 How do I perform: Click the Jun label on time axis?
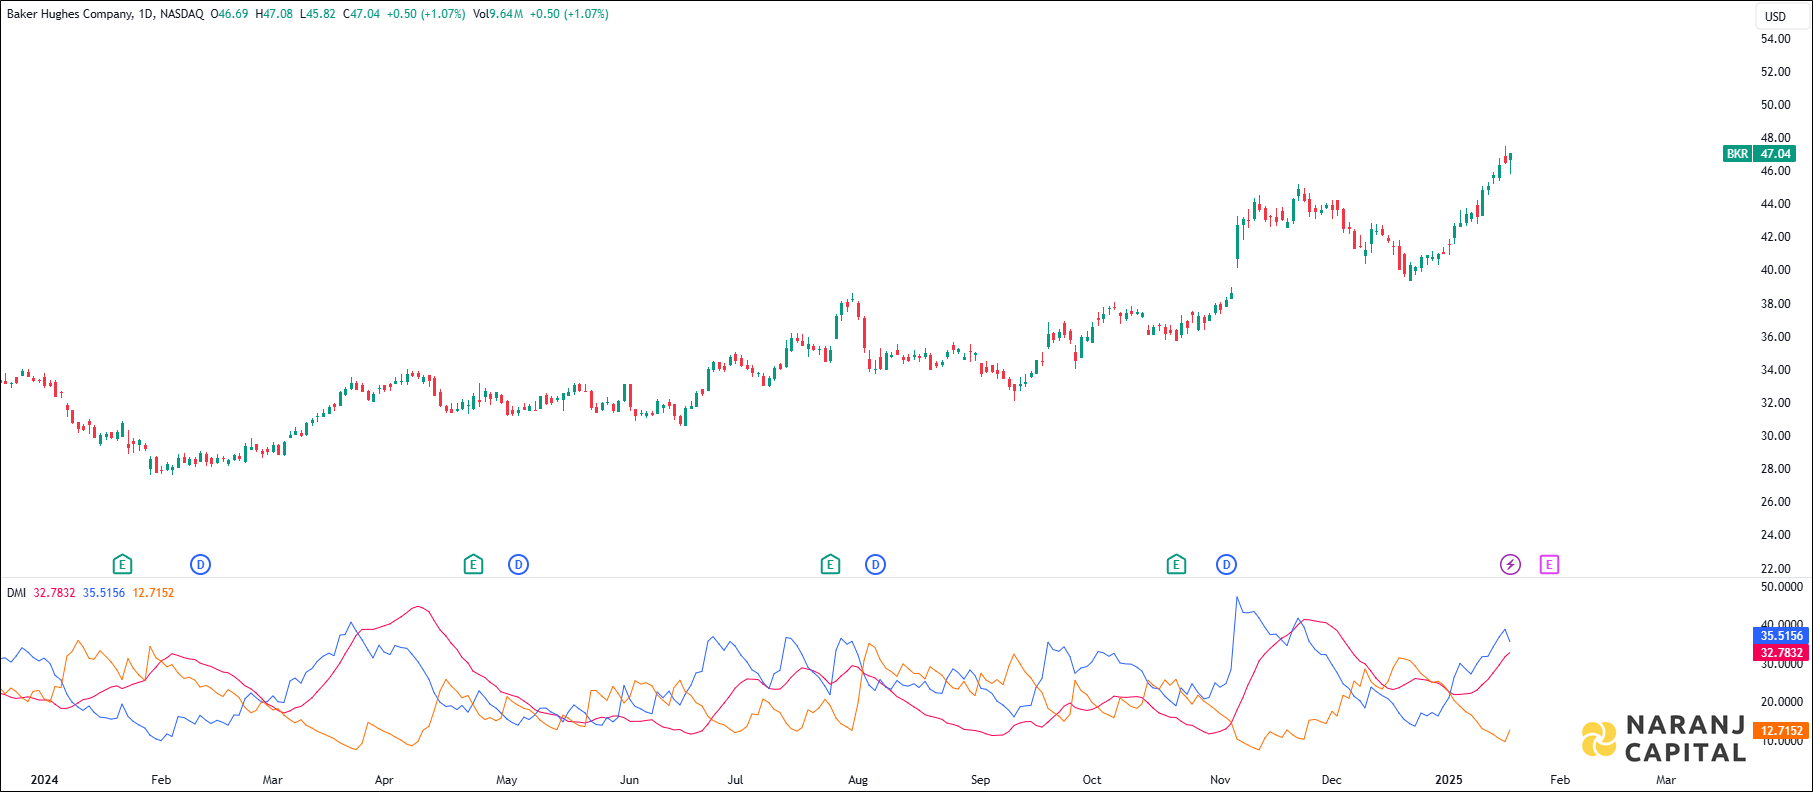tap(629, 780)
